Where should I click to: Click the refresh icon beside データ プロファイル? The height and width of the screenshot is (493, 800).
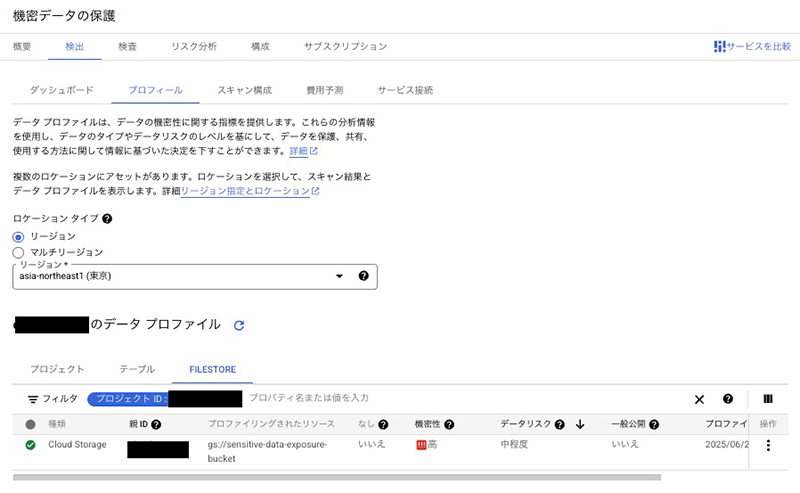coord(239,326)
